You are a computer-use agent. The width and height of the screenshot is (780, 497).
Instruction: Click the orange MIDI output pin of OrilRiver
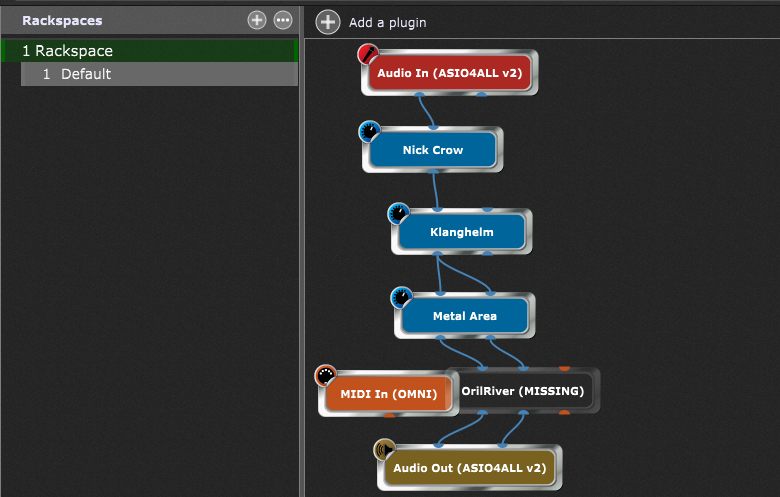click(564, 412)
